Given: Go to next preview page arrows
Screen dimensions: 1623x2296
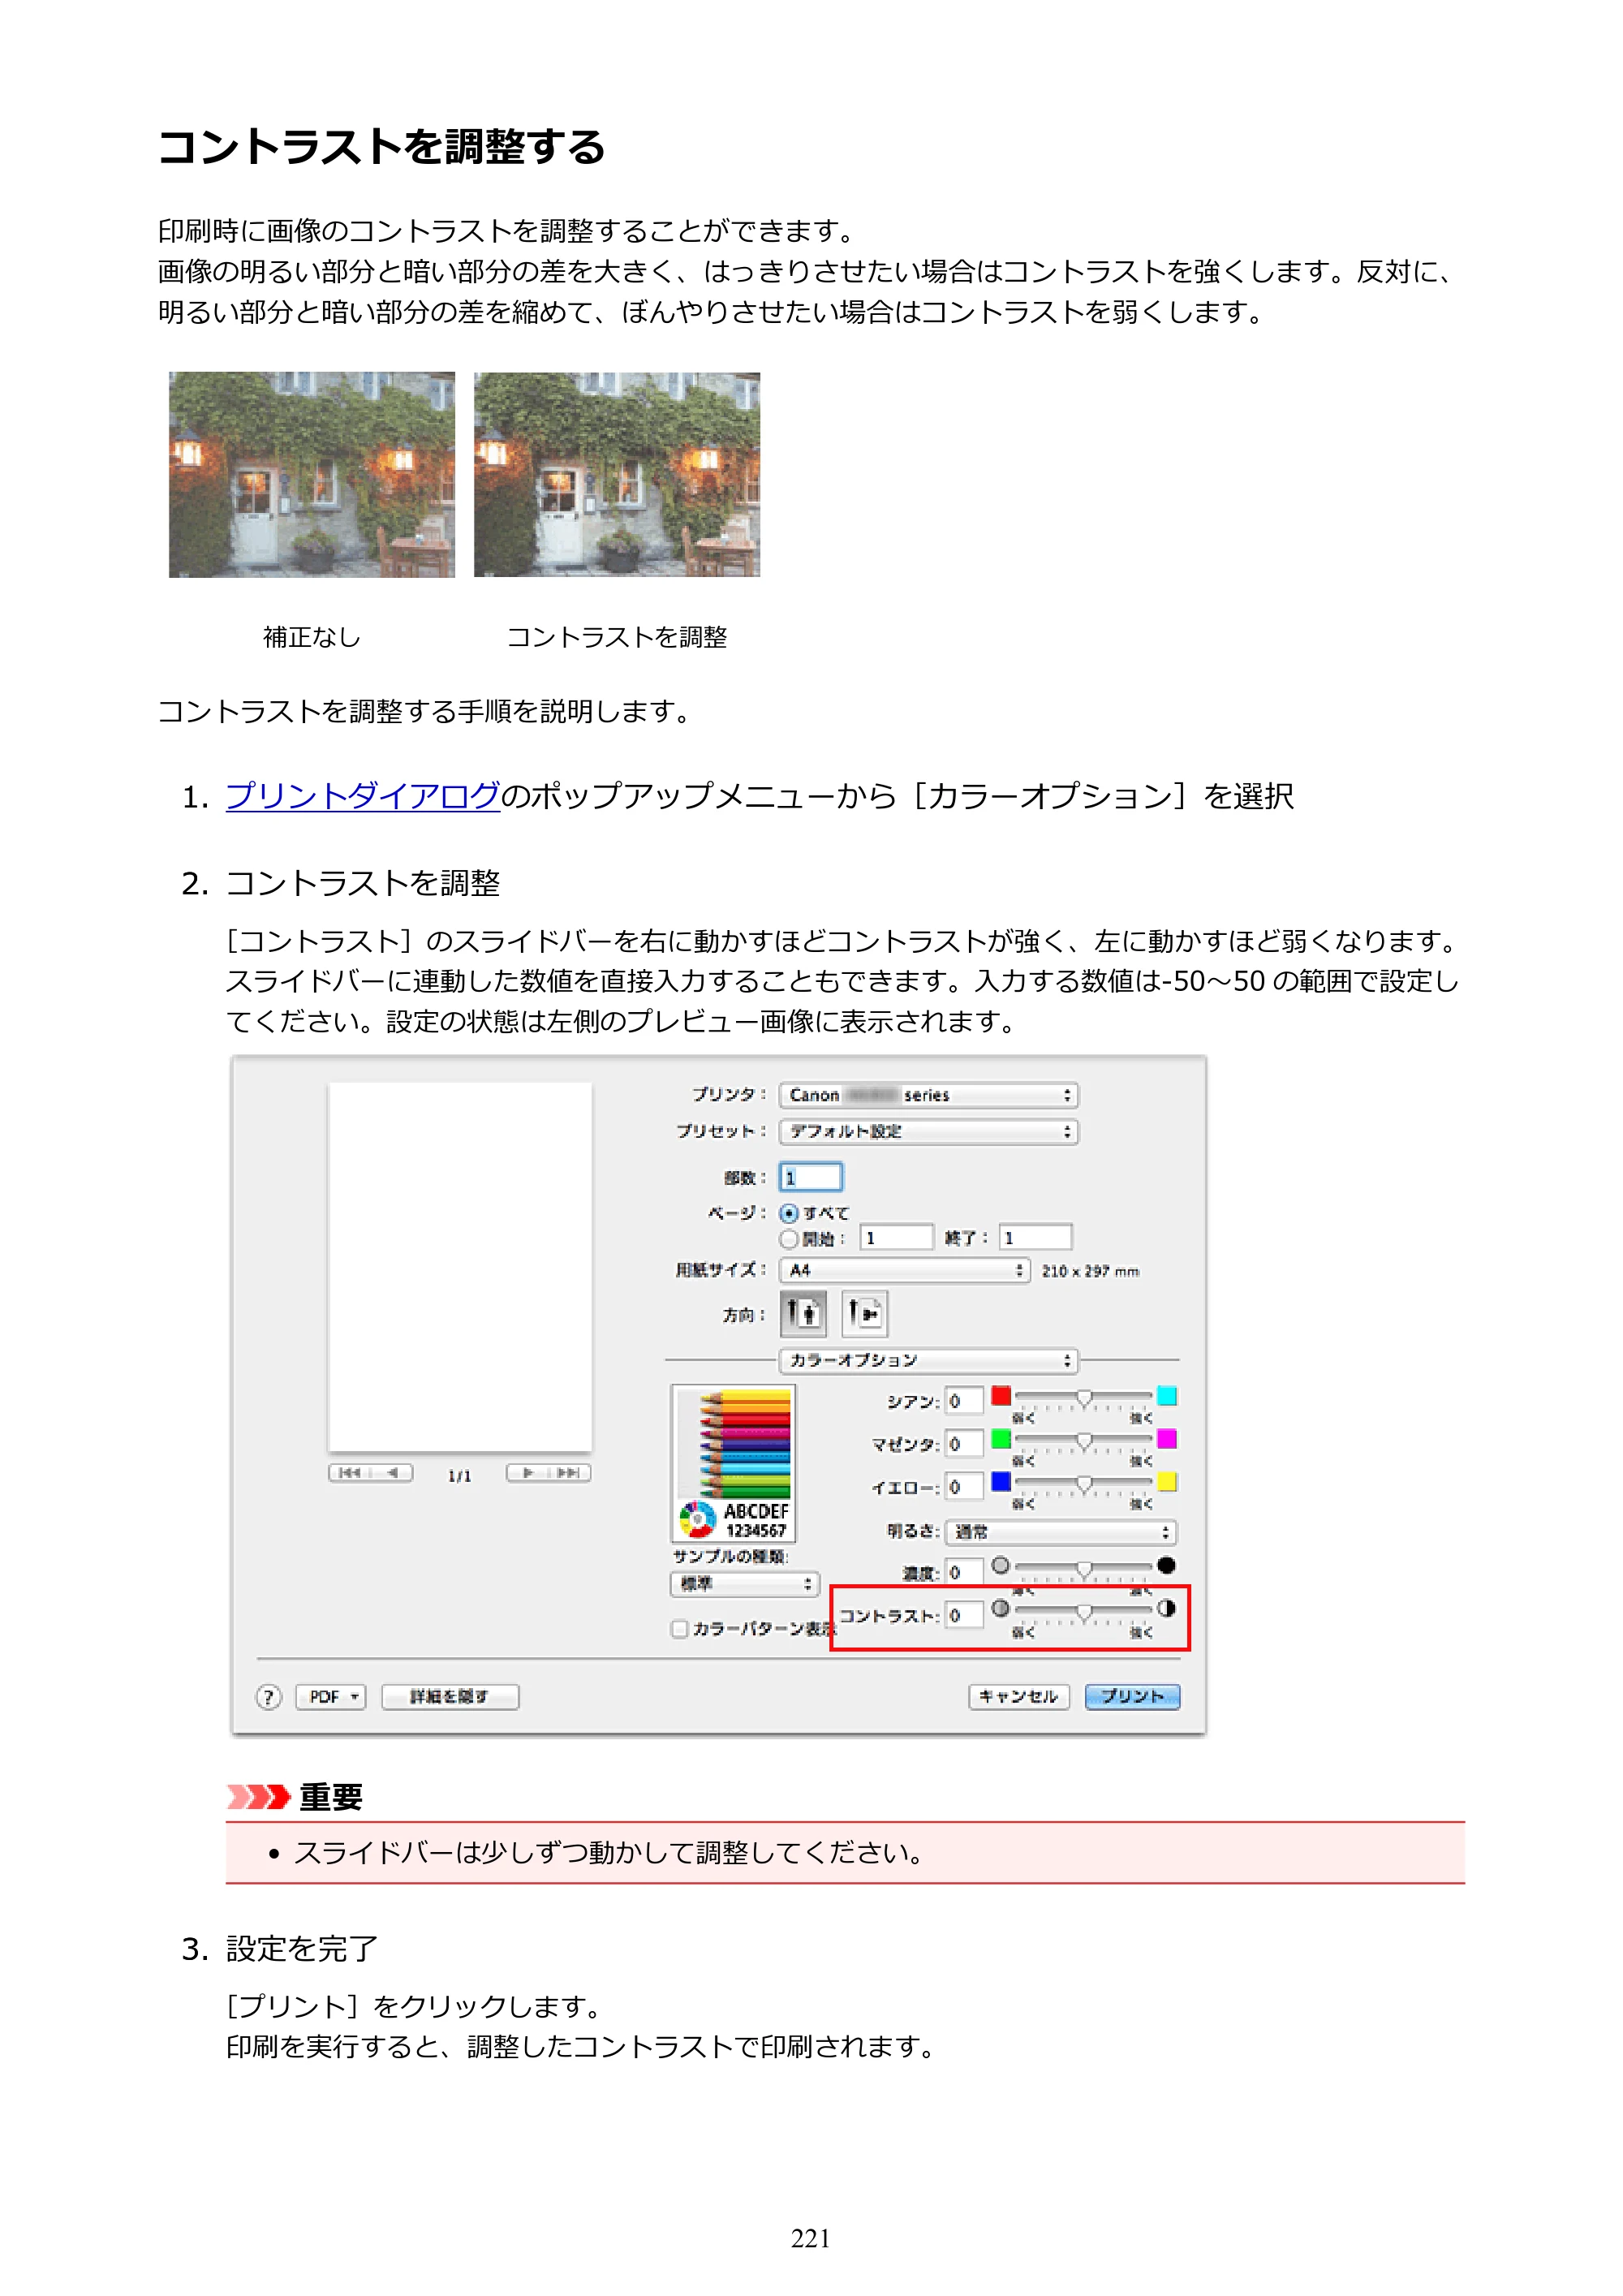Looking at the screenshot, I should (549, 1472).
